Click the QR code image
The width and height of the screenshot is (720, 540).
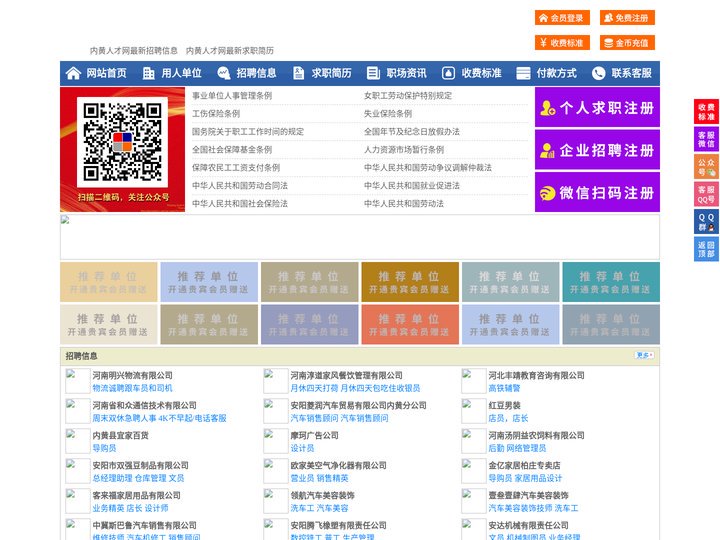pyautogui.click(x=122, y=141)
